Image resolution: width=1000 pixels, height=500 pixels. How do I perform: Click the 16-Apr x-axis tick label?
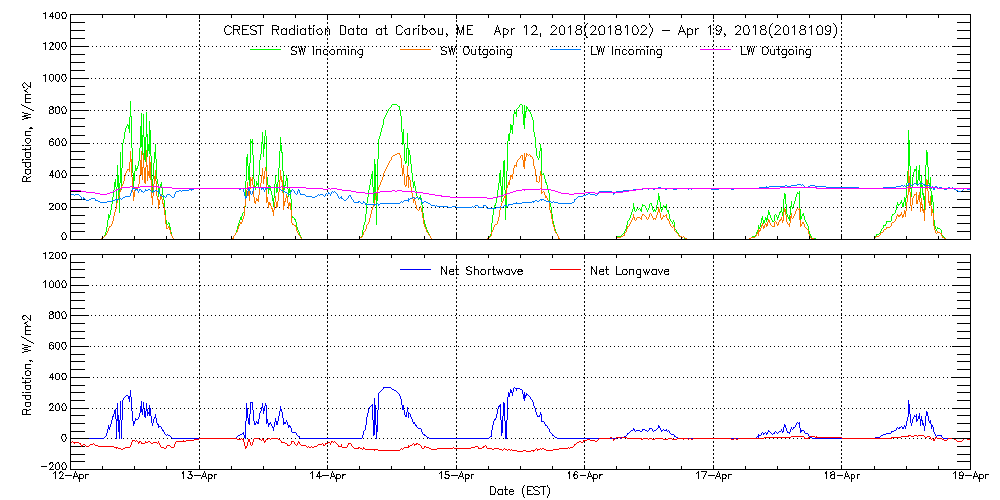coord(585,477)
